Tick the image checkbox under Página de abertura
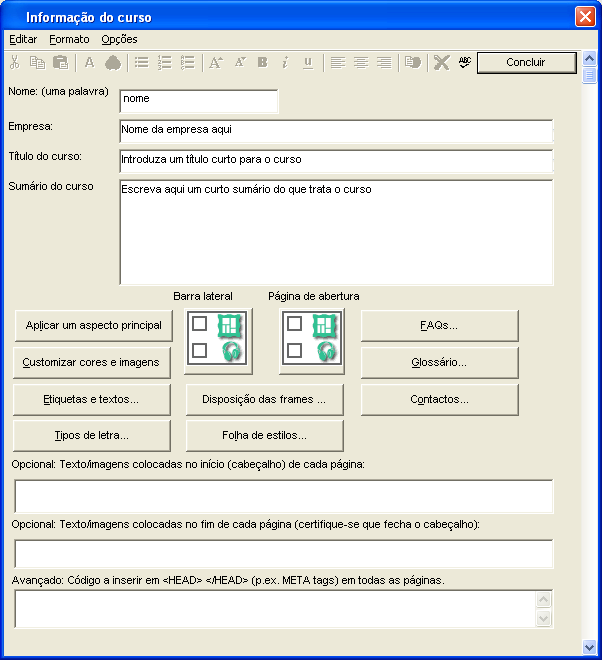Screen dimensions: 602x660 [294, 324]
